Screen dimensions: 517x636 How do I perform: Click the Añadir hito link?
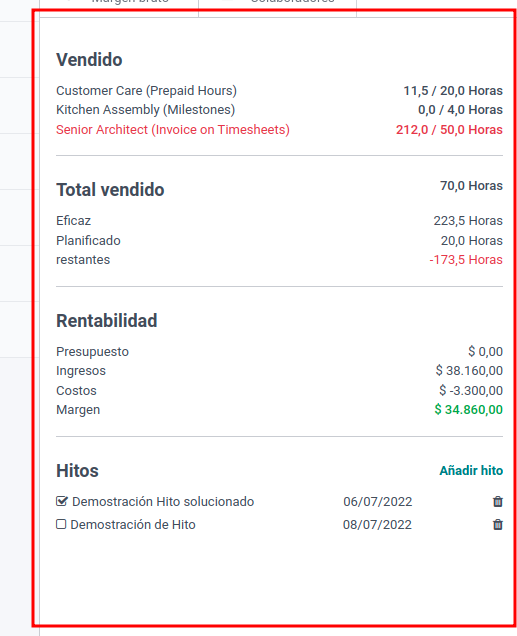point(471,471)
